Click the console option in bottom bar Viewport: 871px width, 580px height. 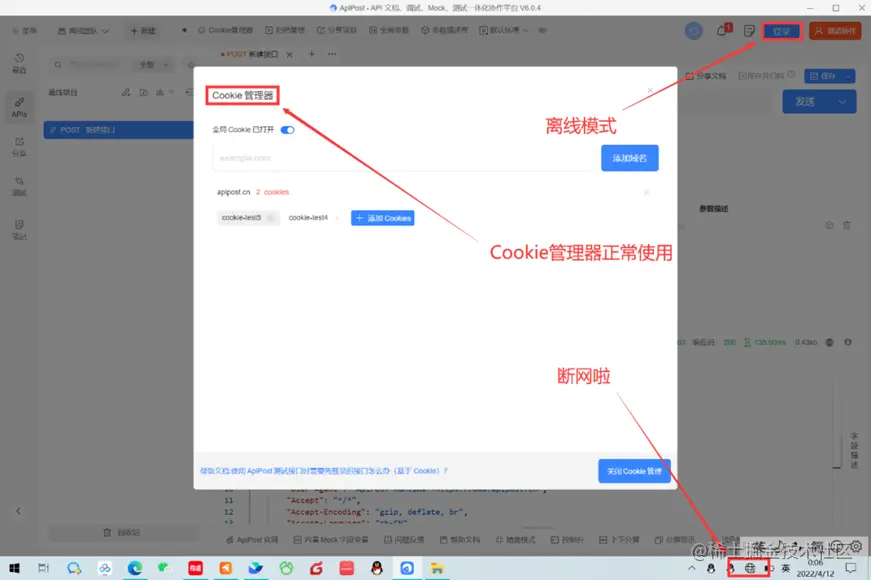point(567,539)
